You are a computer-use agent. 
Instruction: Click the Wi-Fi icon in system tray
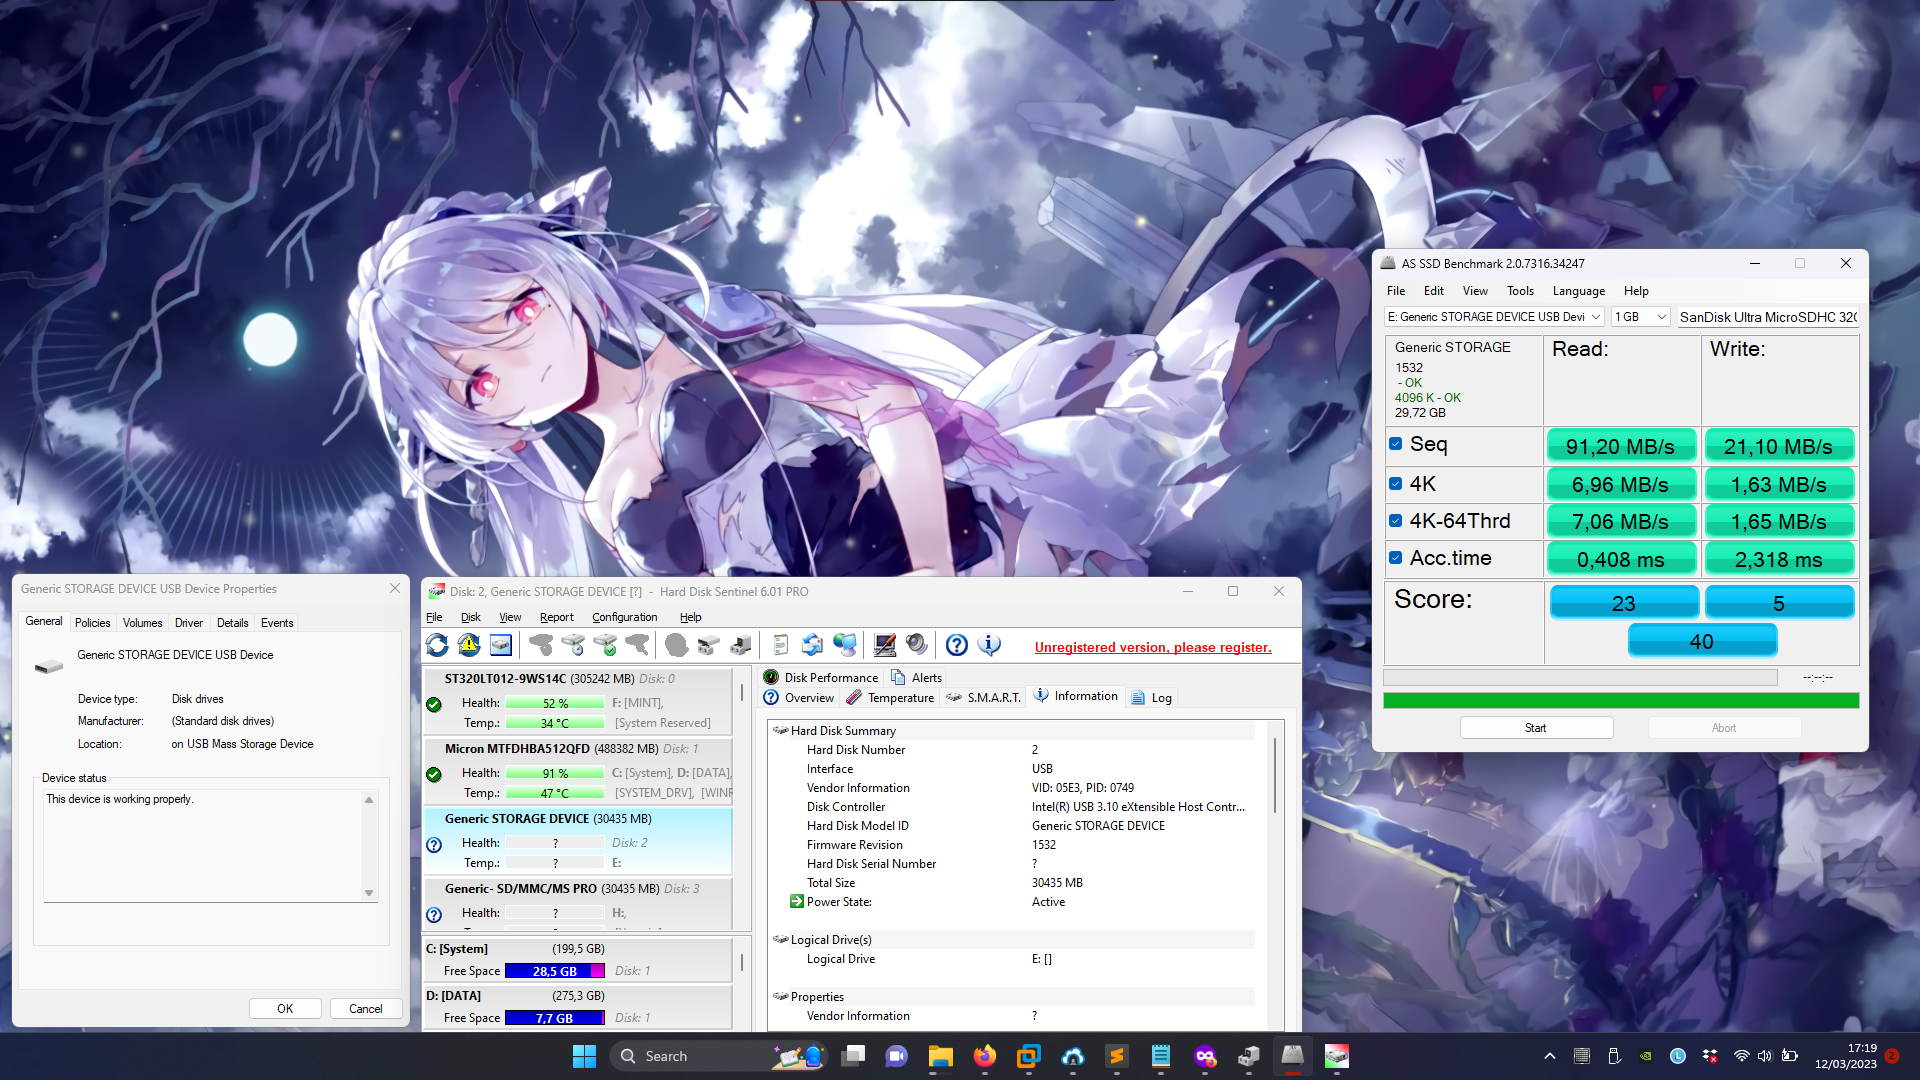click(1741, 1056)
